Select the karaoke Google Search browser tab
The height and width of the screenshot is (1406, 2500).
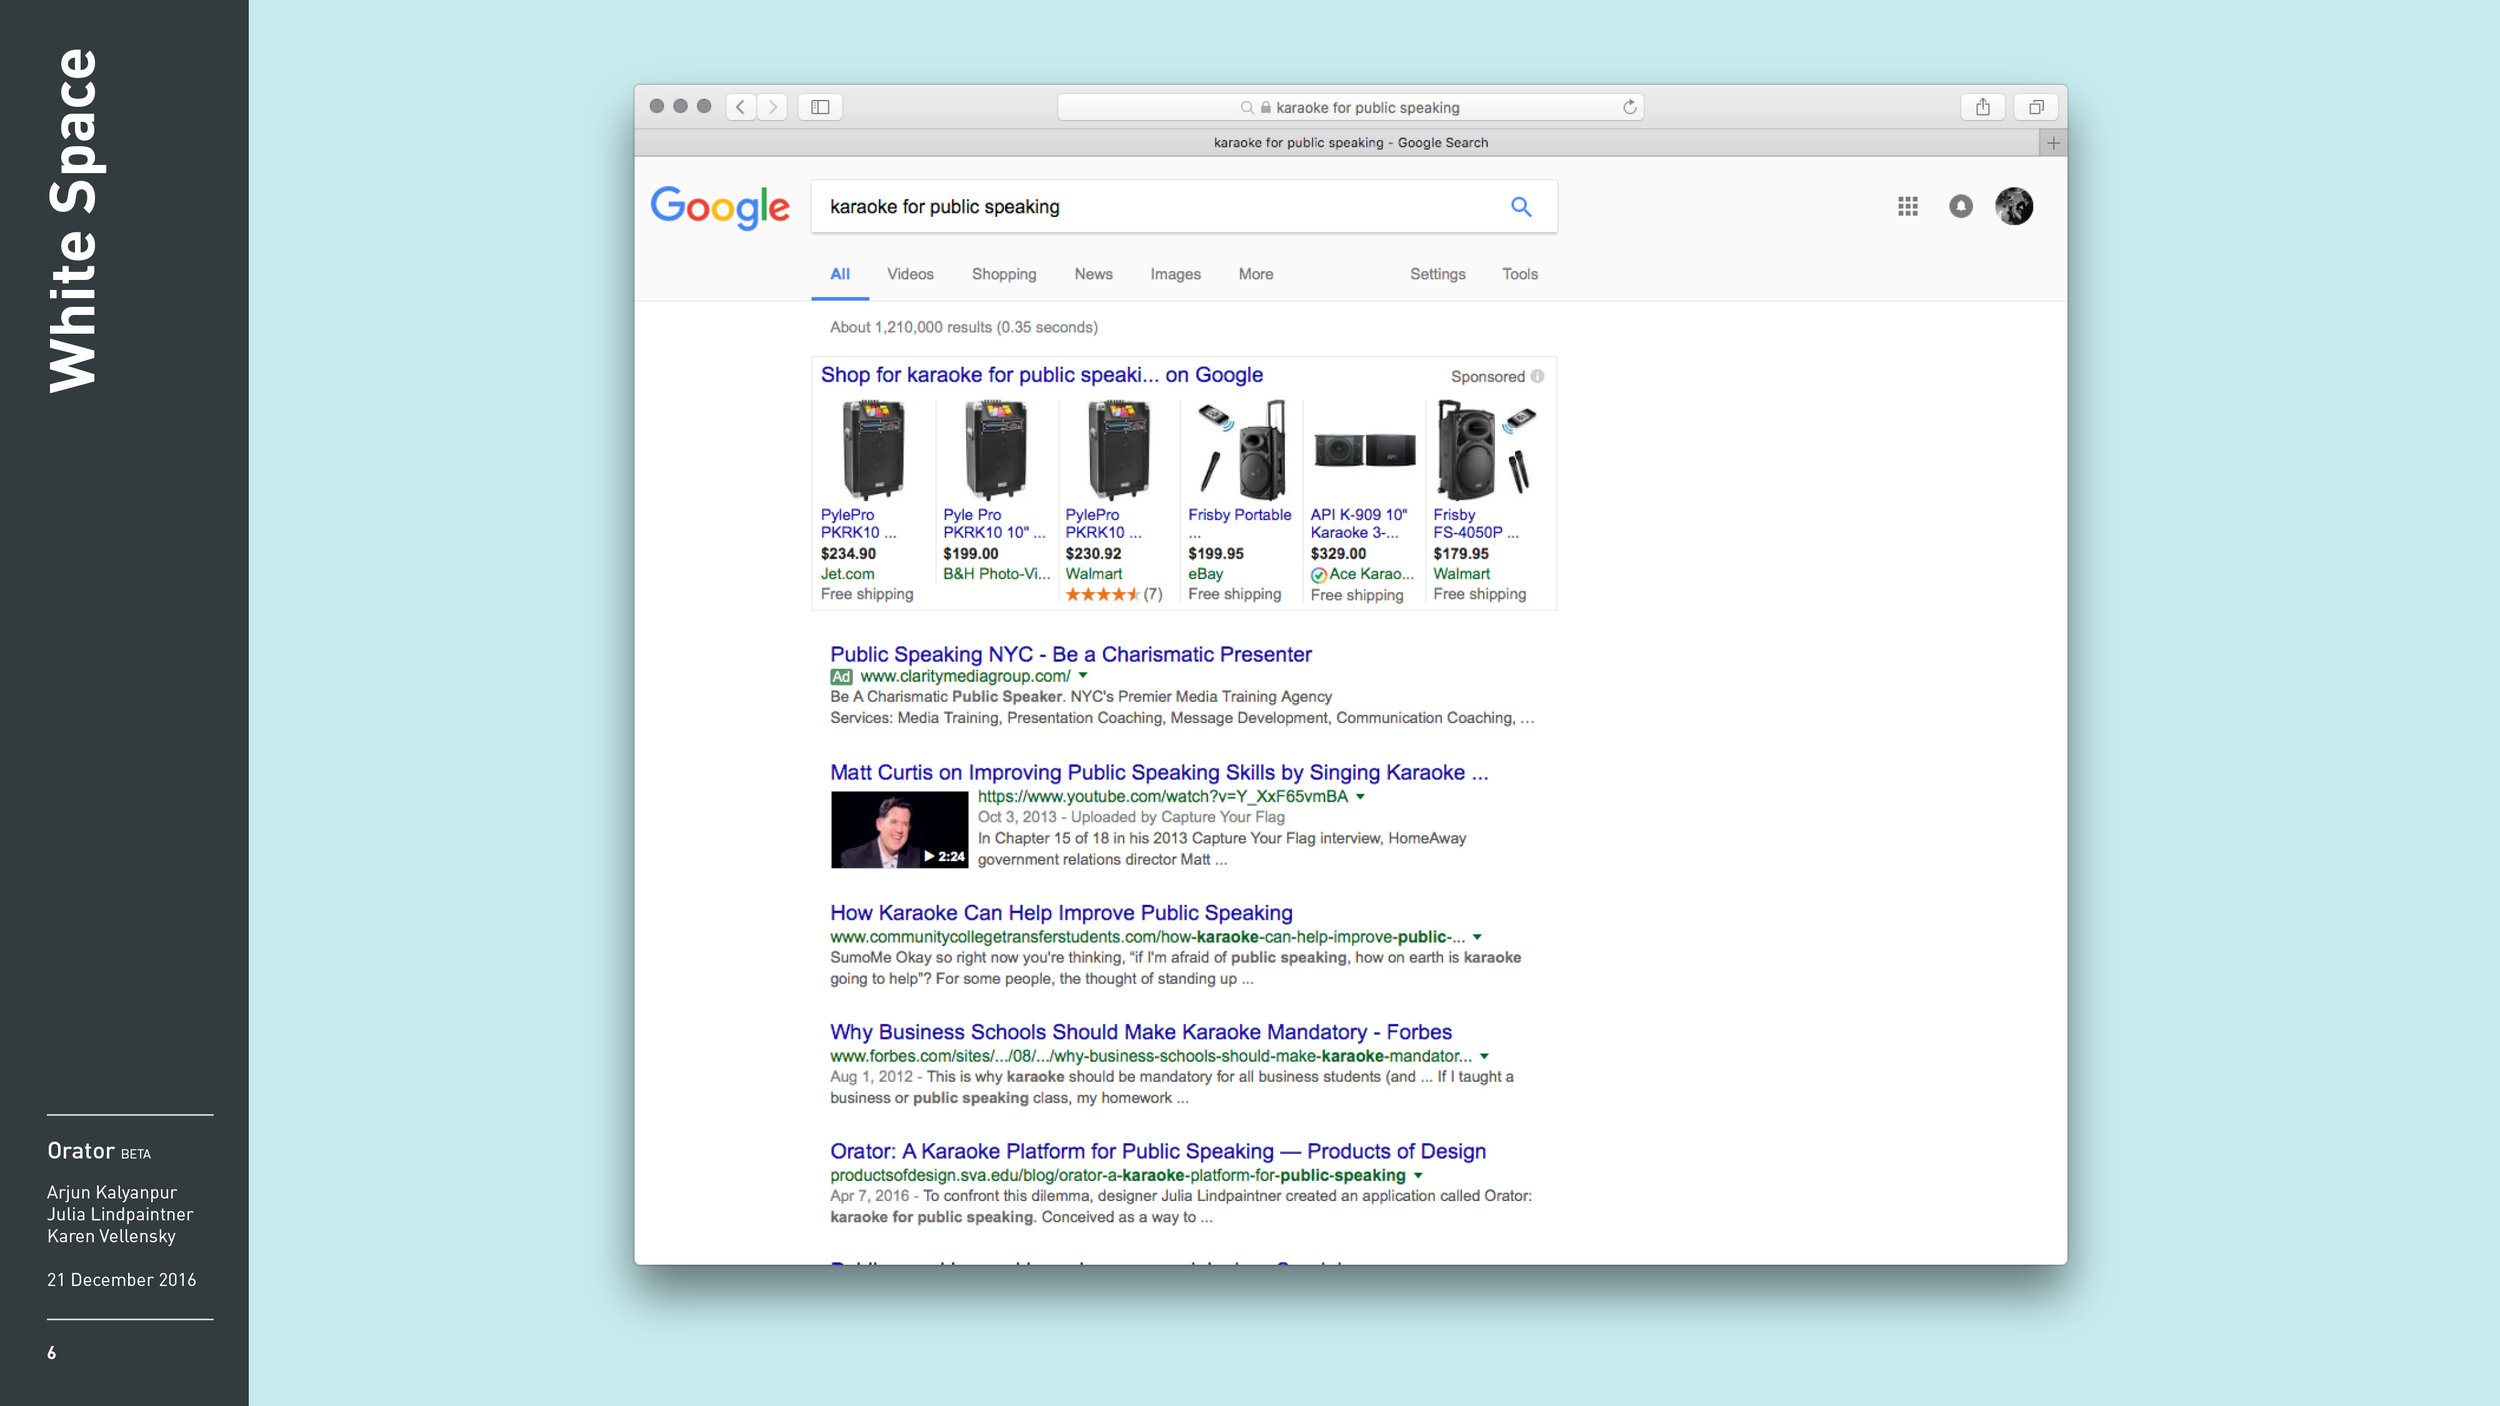[1350, 143]
